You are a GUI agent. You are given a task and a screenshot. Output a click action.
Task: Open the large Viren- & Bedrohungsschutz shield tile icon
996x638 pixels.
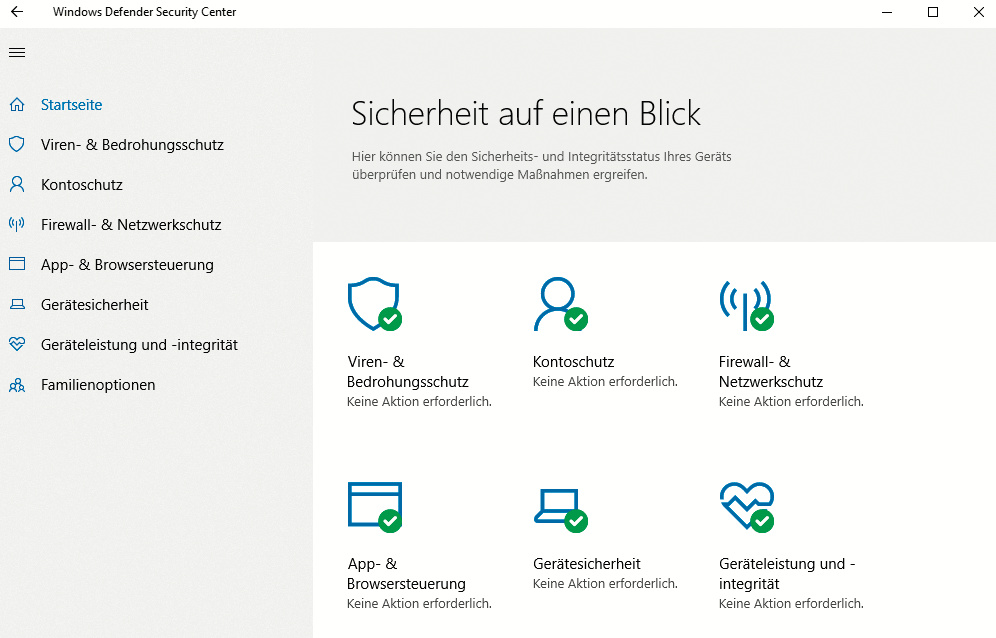pyautogui.click(x=374, y=304)
